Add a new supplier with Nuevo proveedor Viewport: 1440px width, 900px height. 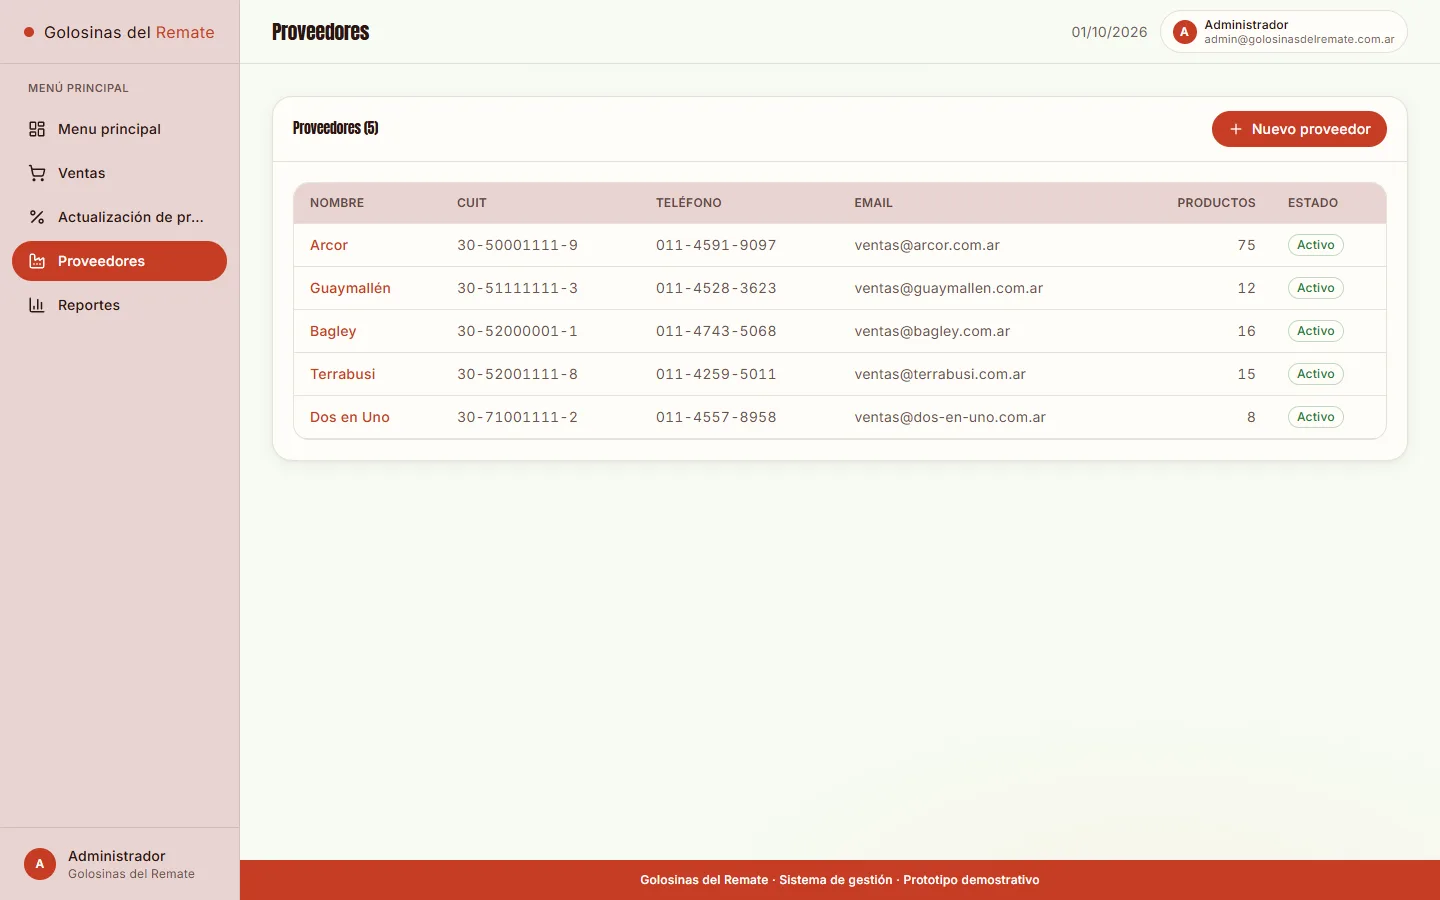pyautogui.click(x=1299, y=129)
